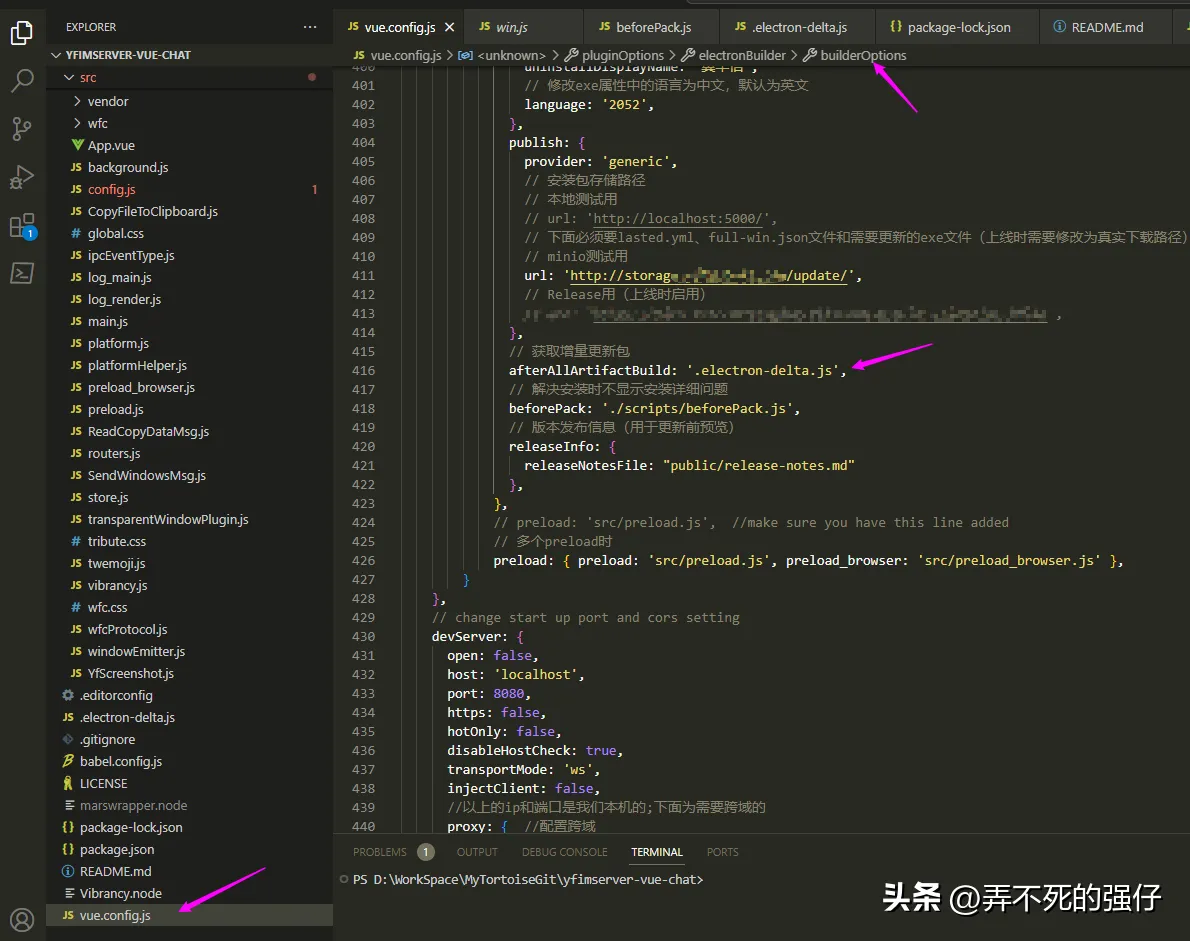Open YfScreenshot.js file
The width and height of the screenshot is (1190, 941).
[x=190, y=673]
